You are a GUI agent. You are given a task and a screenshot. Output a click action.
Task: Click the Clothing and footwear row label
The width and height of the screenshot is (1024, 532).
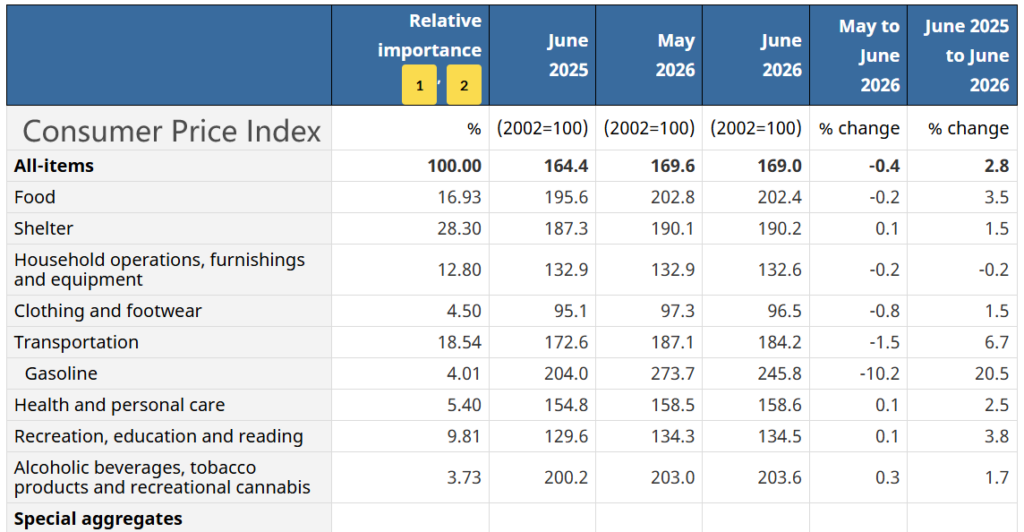[108, 311]
